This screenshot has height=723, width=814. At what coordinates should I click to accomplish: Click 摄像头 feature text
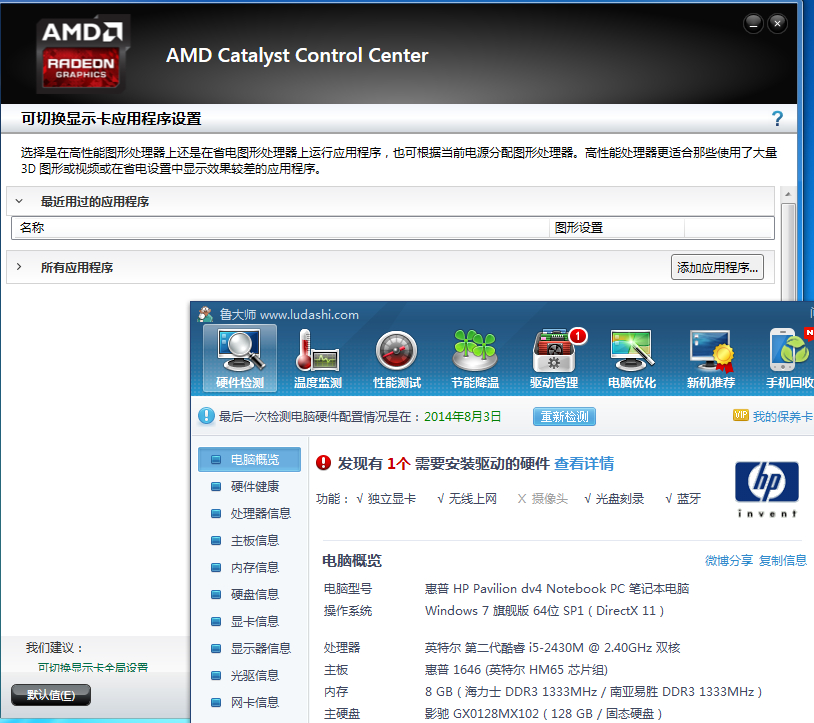point(549,499)
